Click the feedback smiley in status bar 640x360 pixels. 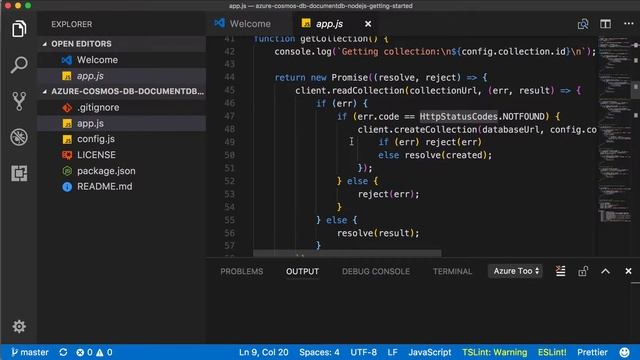(624, 352)
